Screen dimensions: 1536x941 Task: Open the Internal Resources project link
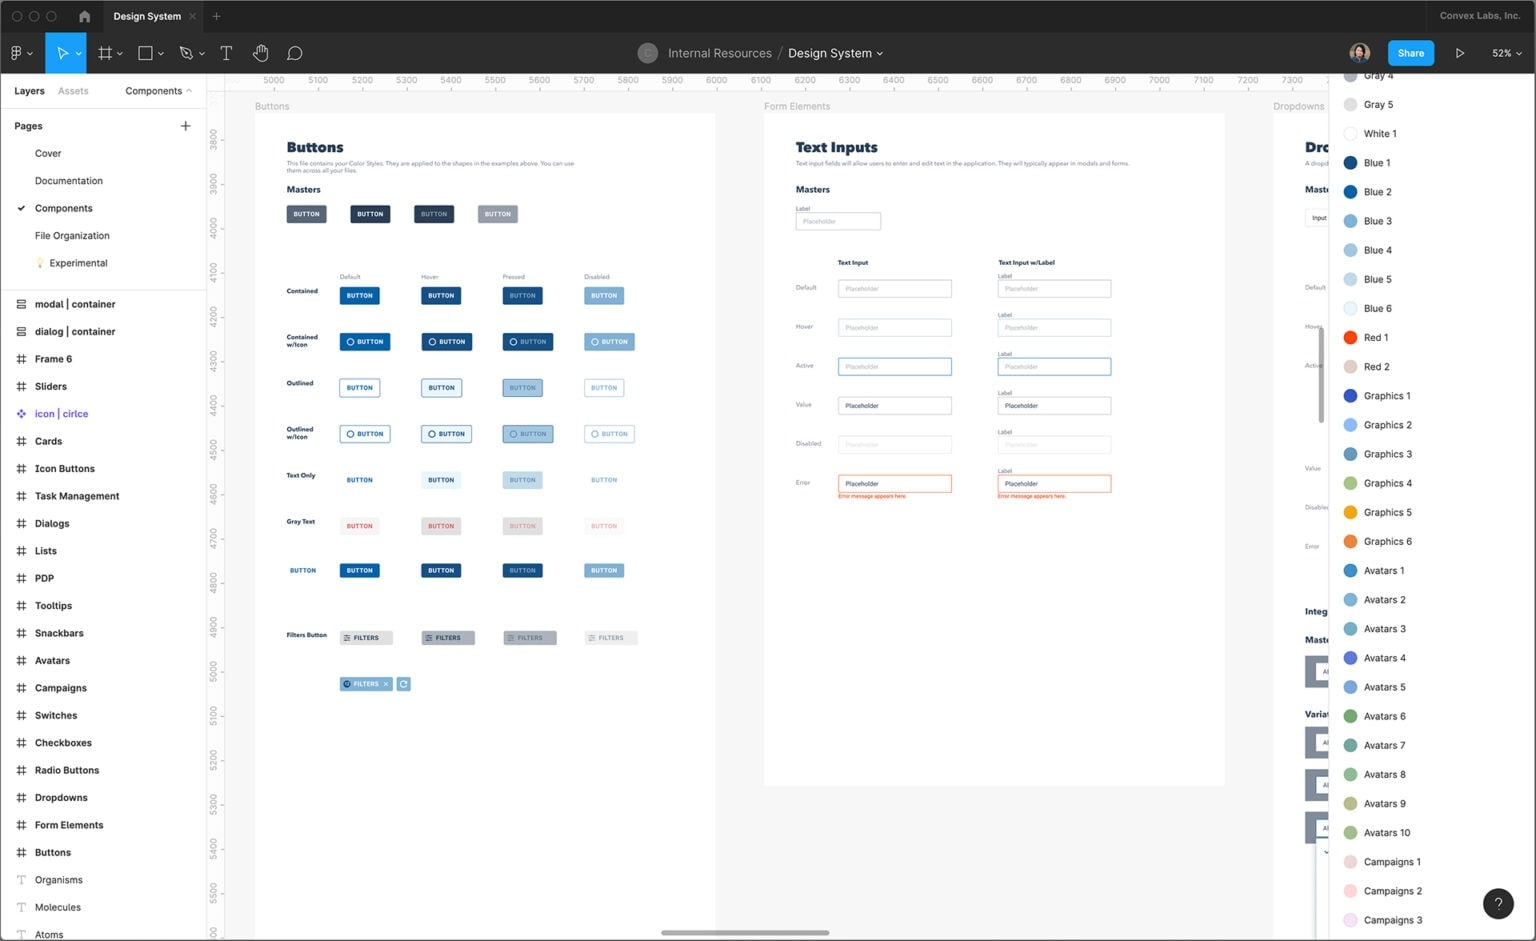click(719, 53)
